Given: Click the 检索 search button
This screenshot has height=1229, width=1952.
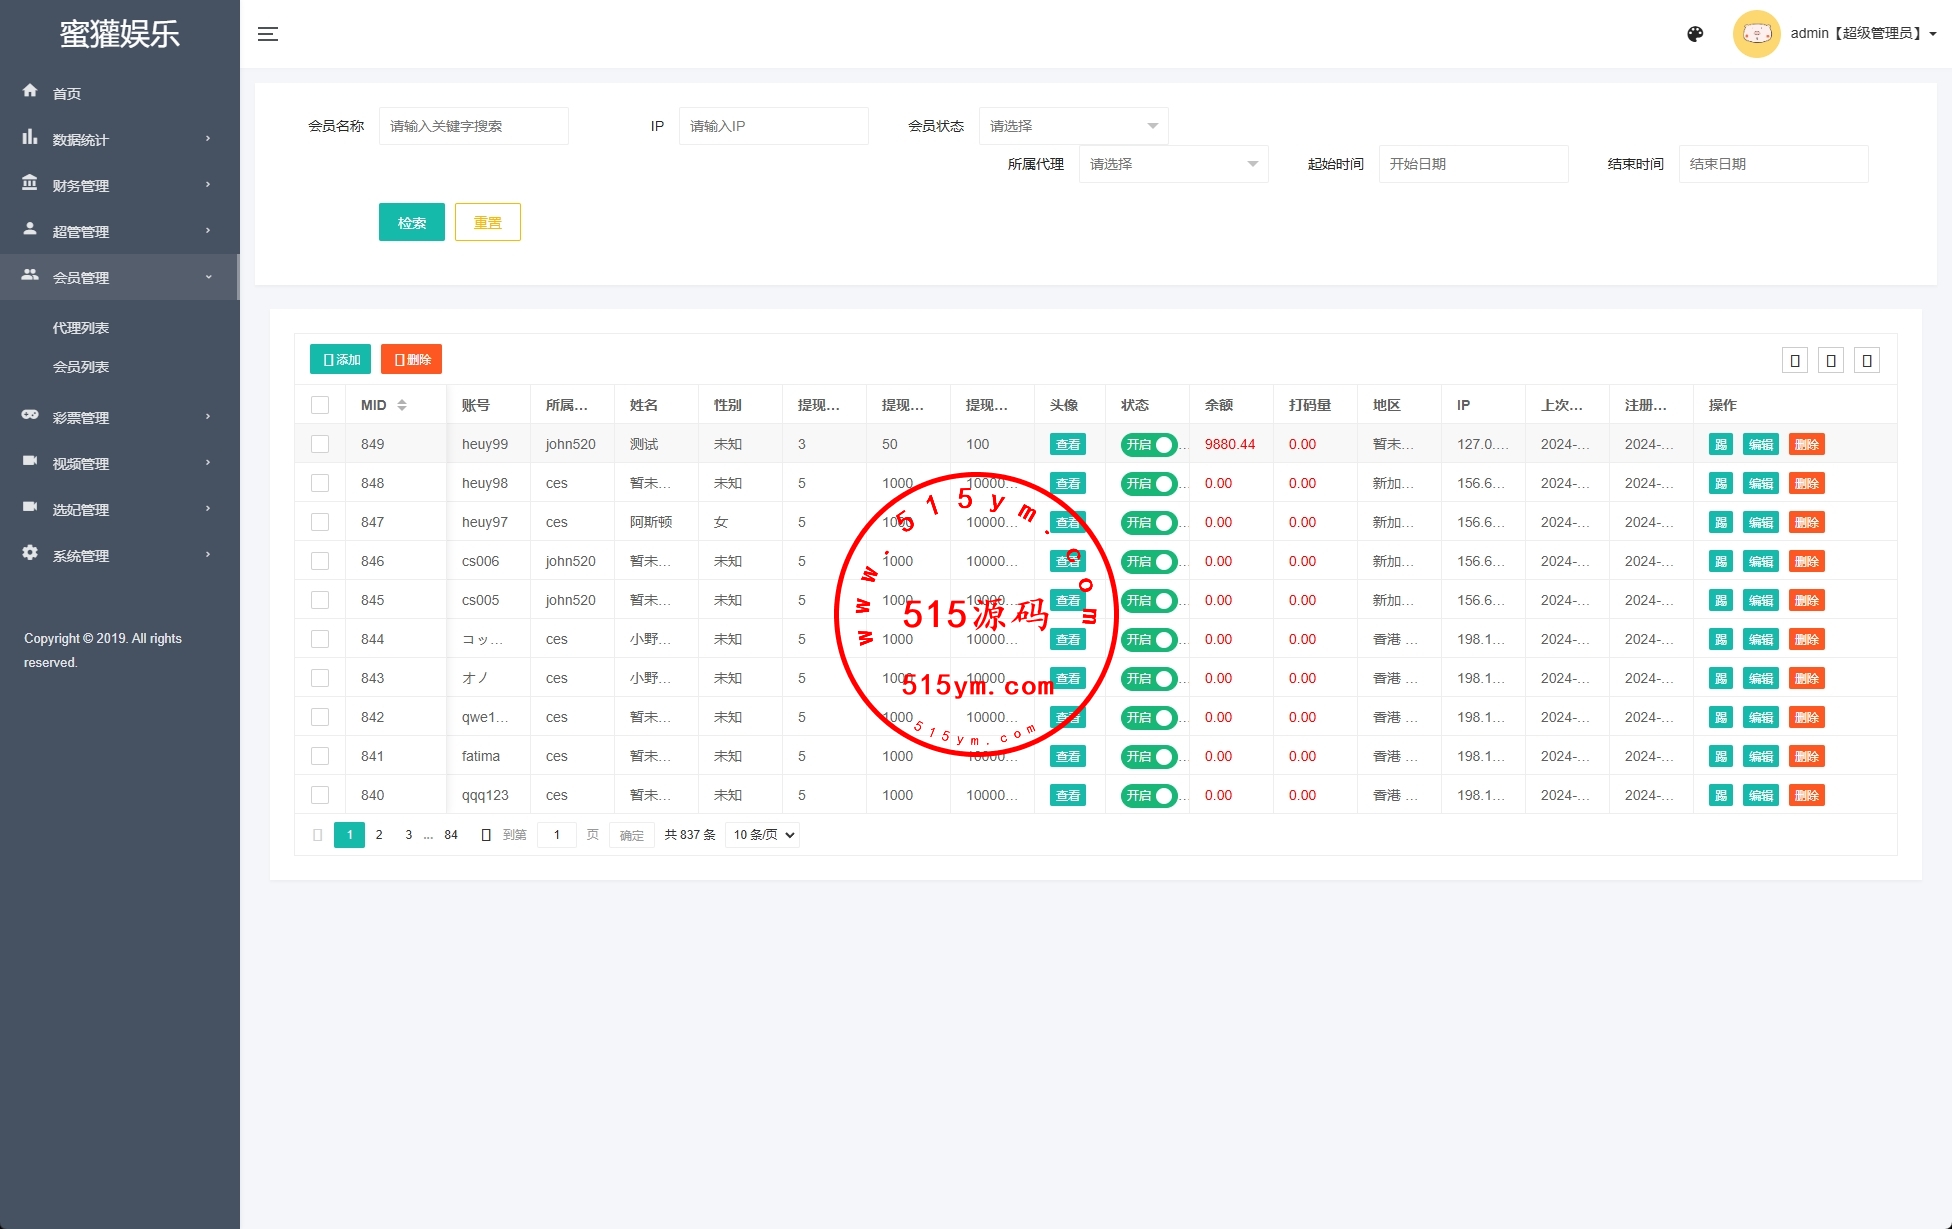Looking at the screenshot, I should coord(411,222).
